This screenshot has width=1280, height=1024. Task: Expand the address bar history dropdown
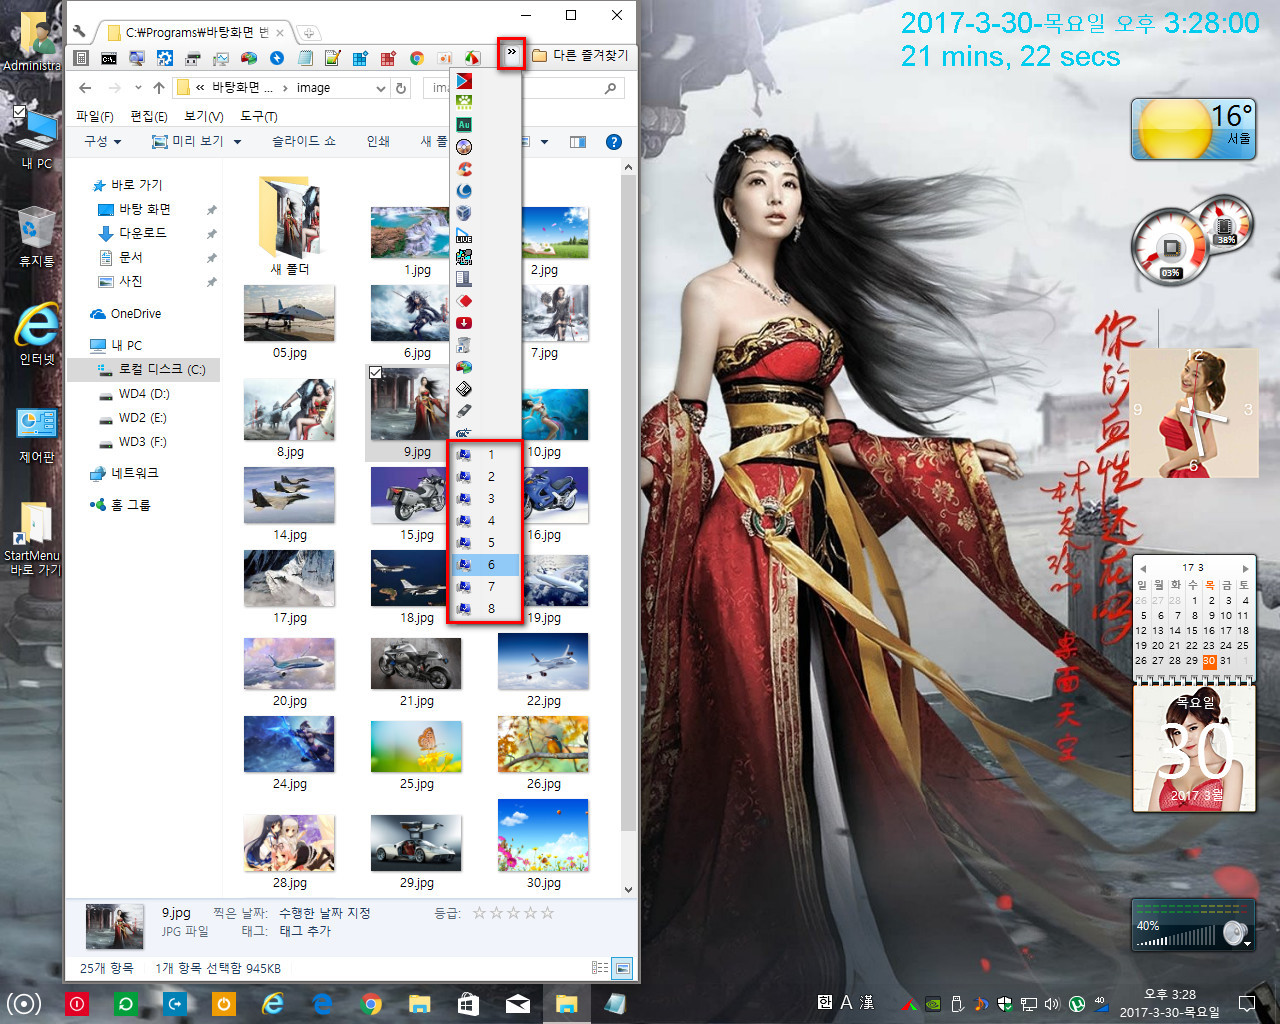[x=381, y=88]
